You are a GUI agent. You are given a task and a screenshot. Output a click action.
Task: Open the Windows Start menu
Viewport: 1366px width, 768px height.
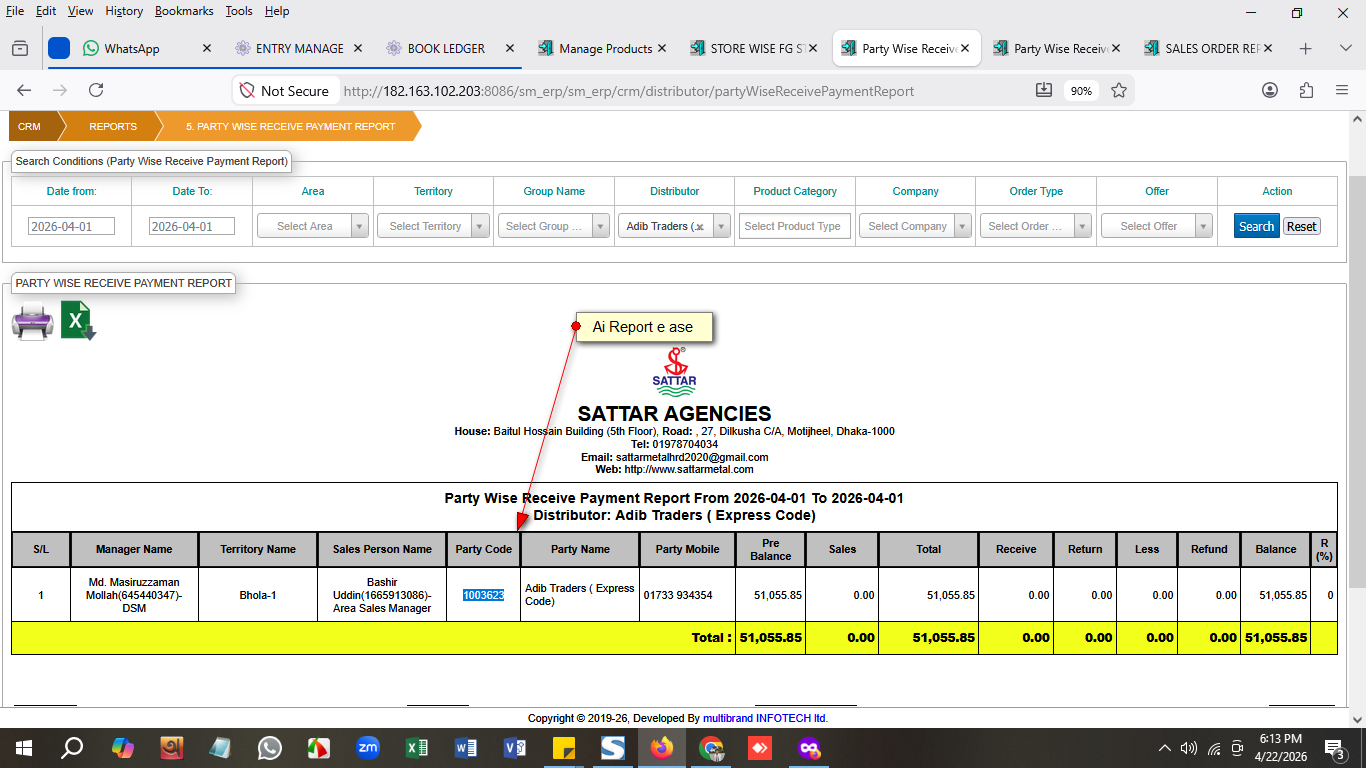point(24,747)
